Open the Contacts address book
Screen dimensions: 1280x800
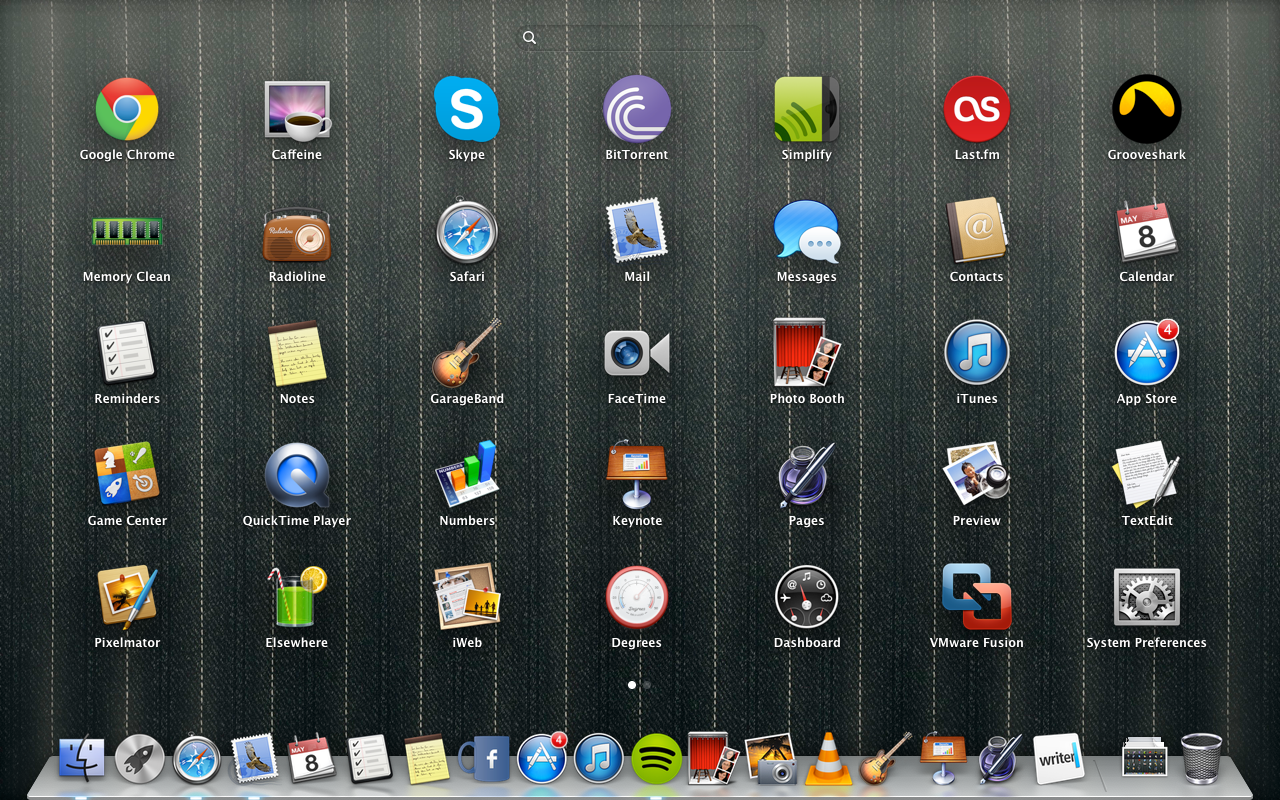click(x=977, y=231)
